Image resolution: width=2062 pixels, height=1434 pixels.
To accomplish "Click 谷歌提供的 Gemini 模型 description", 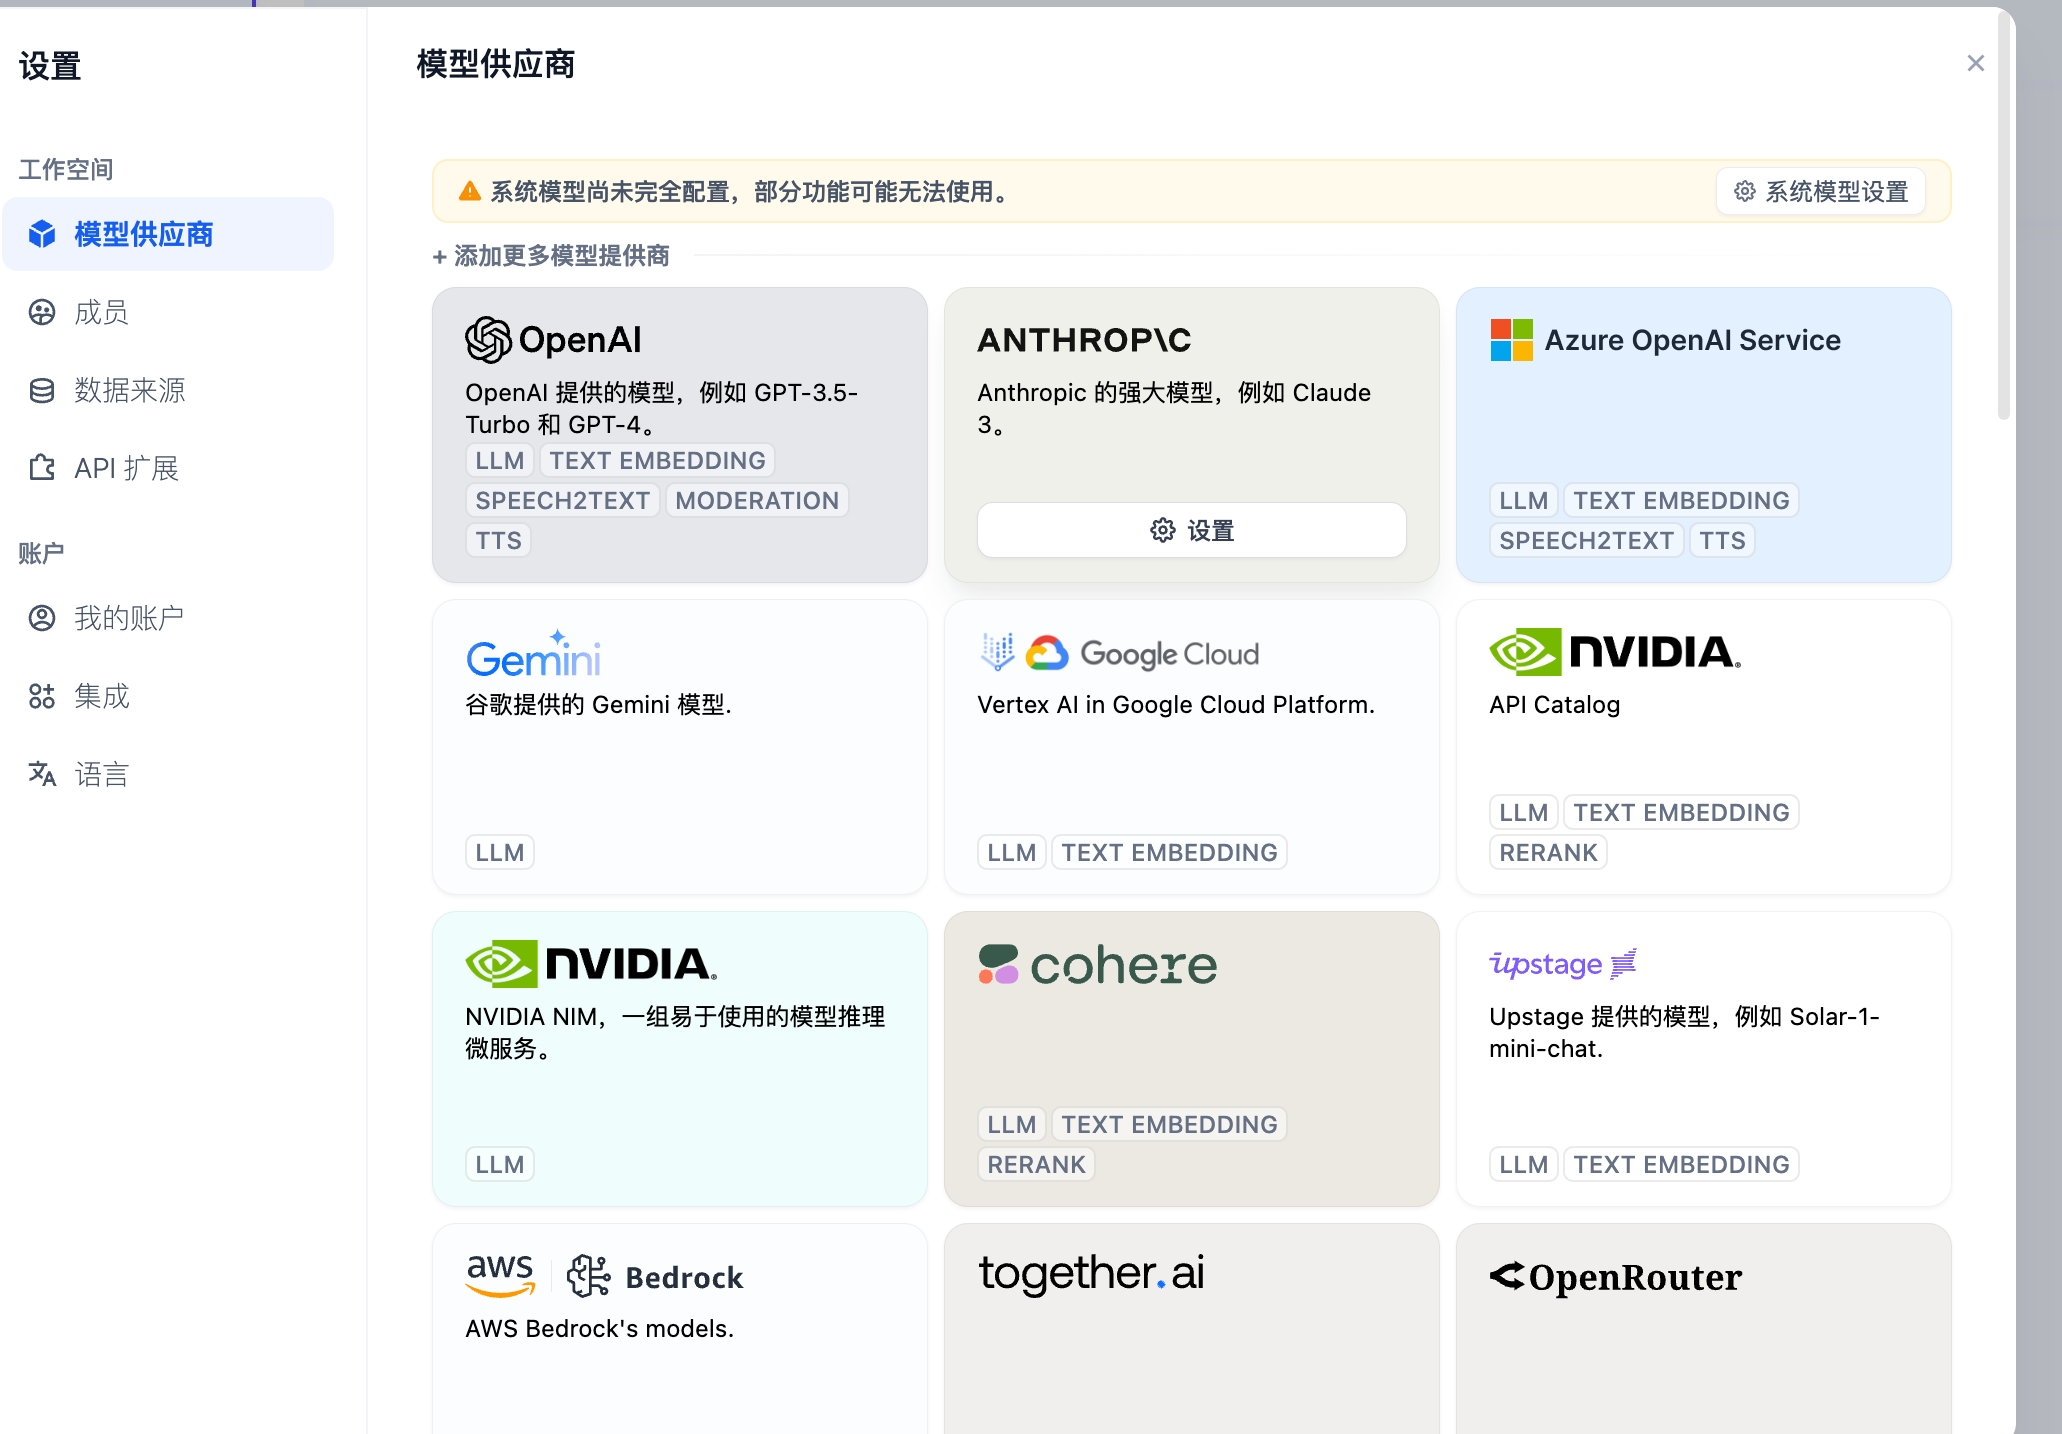I will click(598, 704).
